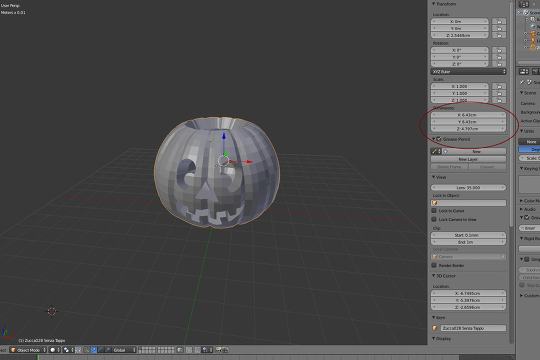
Task: Select the rotate manipulator icon
Action: 101,350
